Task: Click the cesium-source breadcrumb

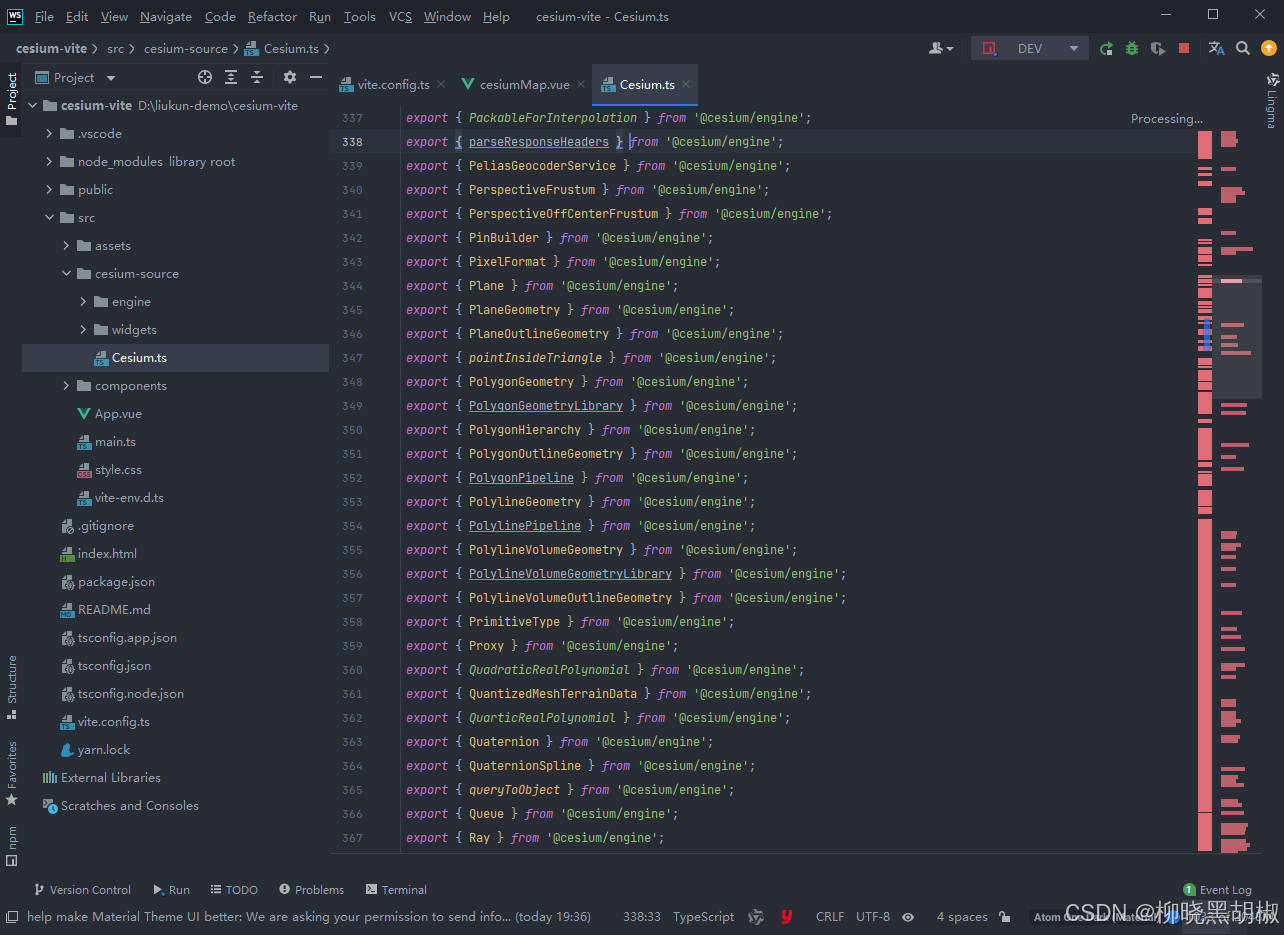Action: (x=185, y=48)
